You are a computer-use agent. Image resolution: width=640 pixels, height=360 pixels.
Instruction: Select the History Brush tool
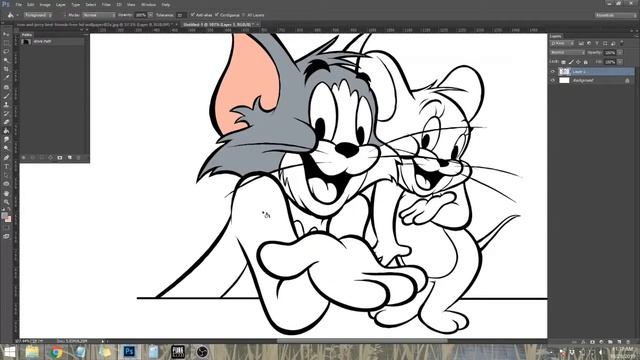(x=6, y=113)
